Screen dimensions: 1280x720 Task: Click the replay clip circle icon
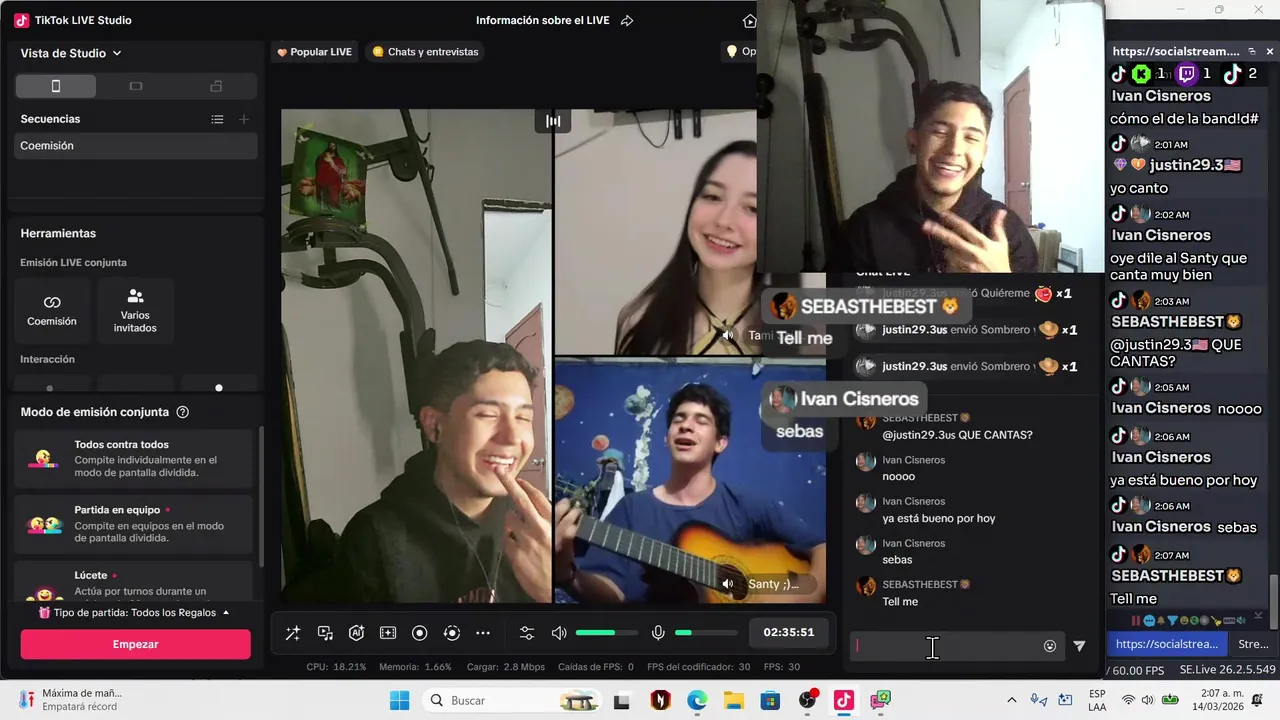[452, 633]
